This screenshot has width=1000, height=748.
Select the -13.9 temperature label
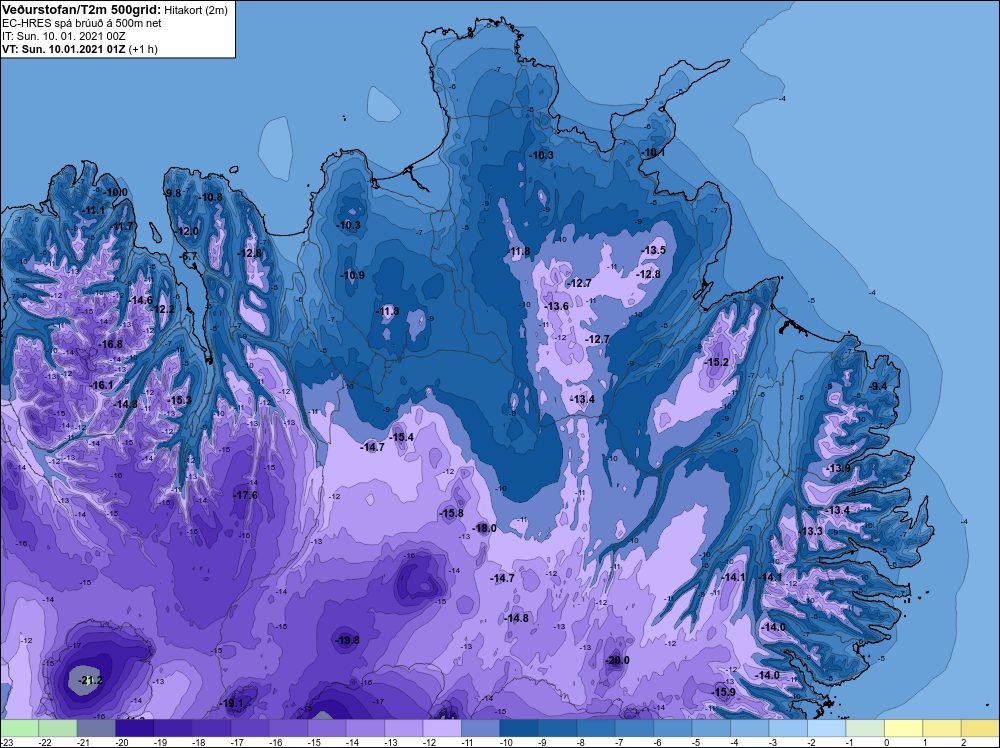click(x=839, y=468)
